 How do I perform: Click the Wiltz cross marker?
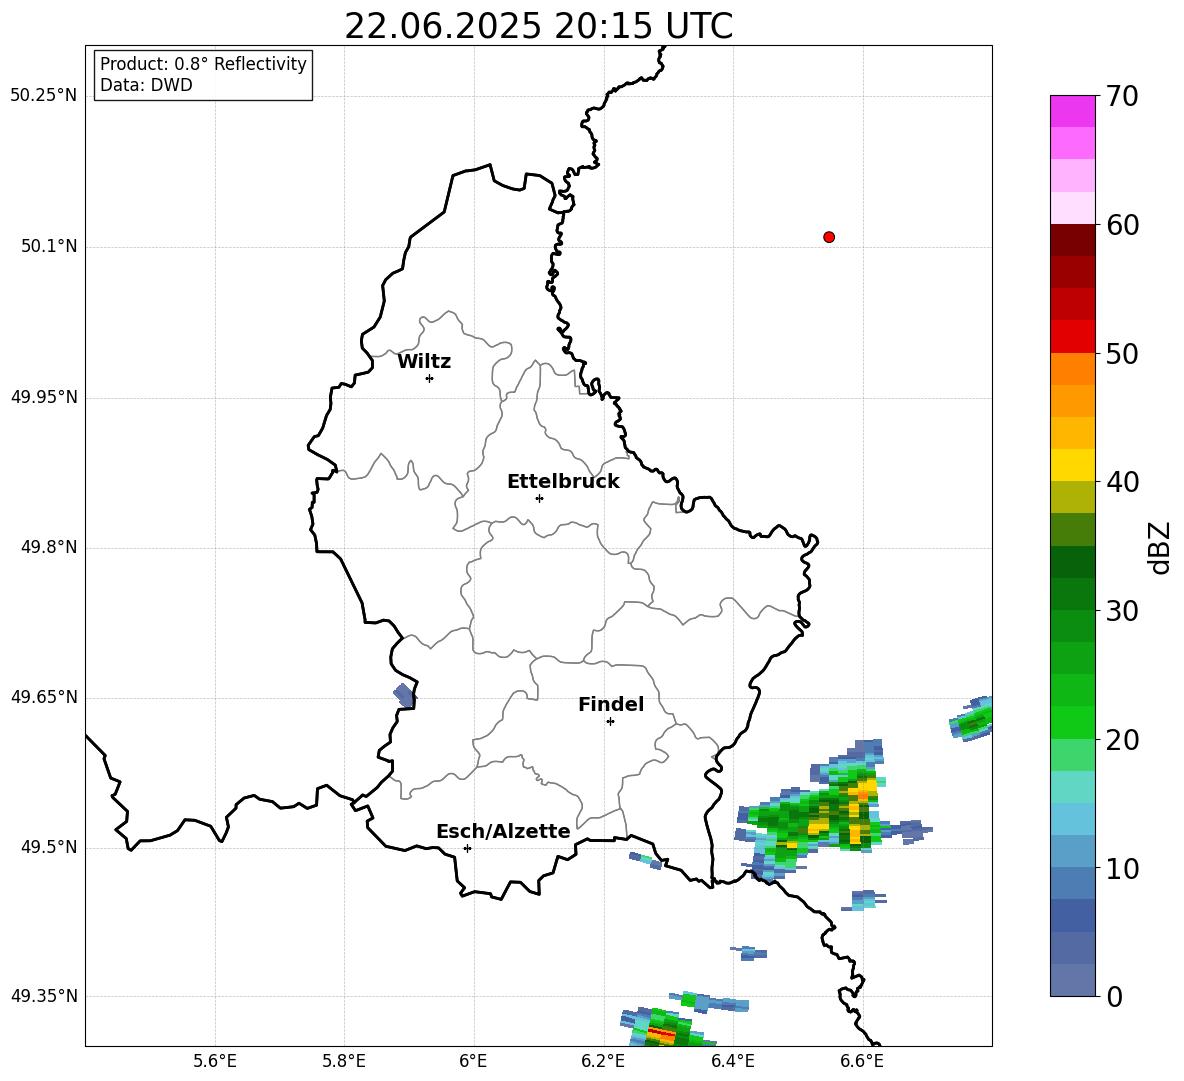[x=430, y=378]
